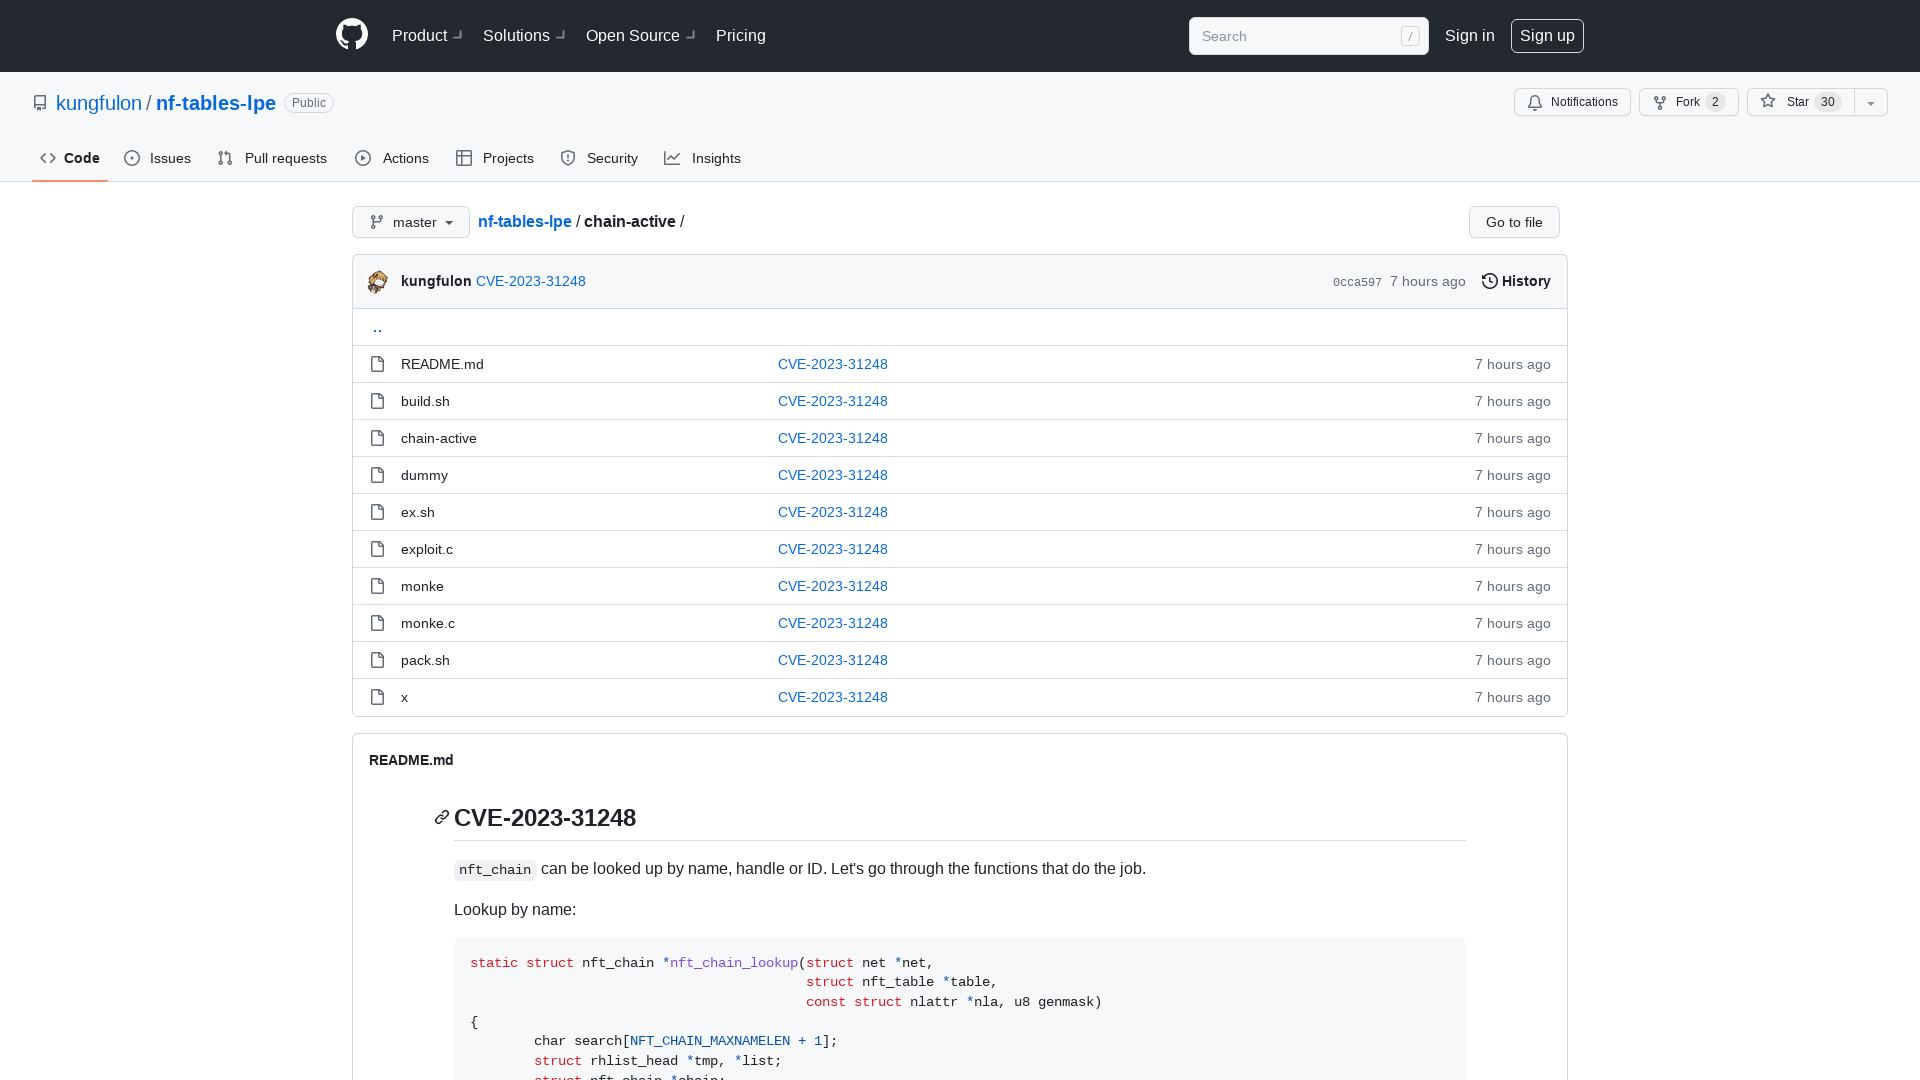Click the repository icon beside kungfulon

40,103
